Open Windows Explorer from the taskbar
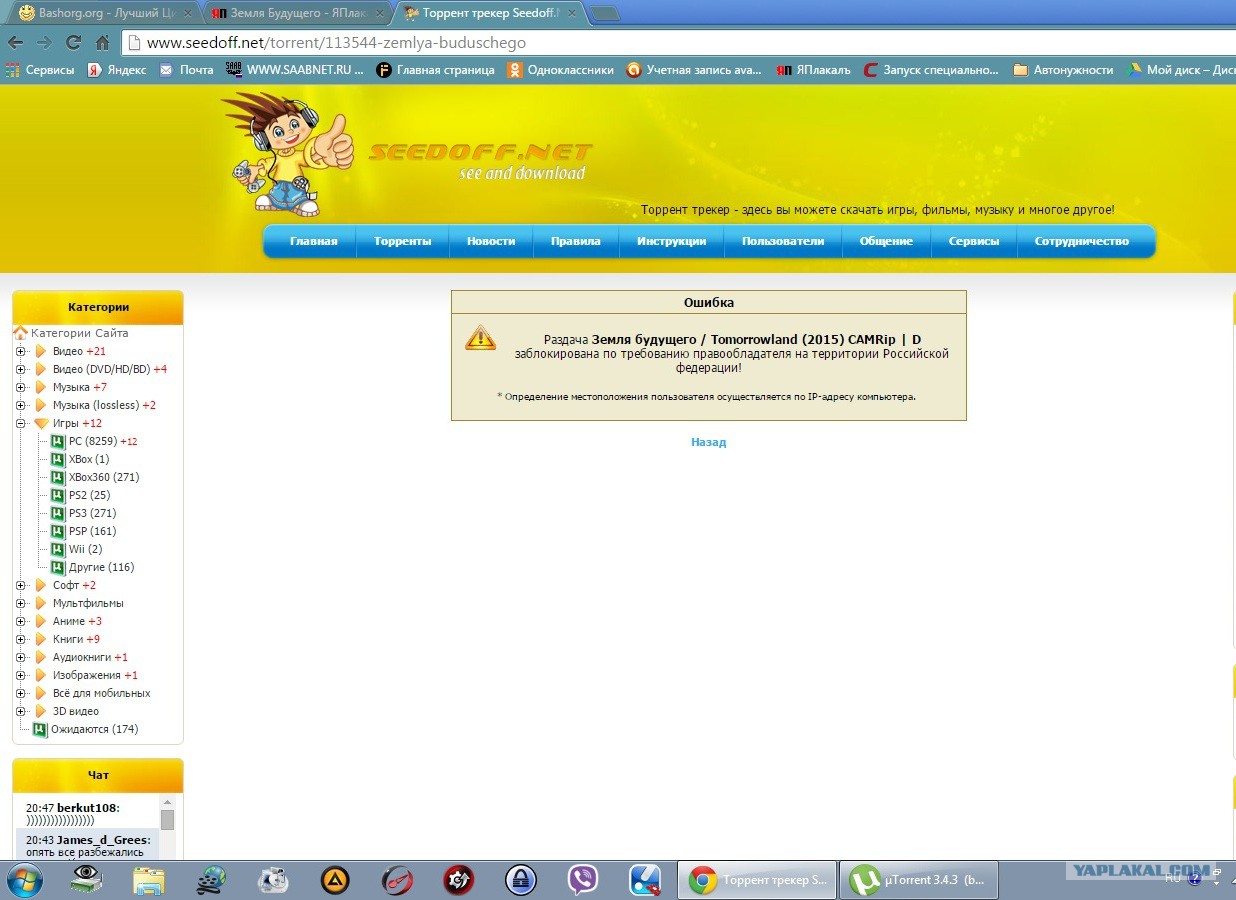The height and width of the screenshot is (900, 1236). click(x=149, y=880)
